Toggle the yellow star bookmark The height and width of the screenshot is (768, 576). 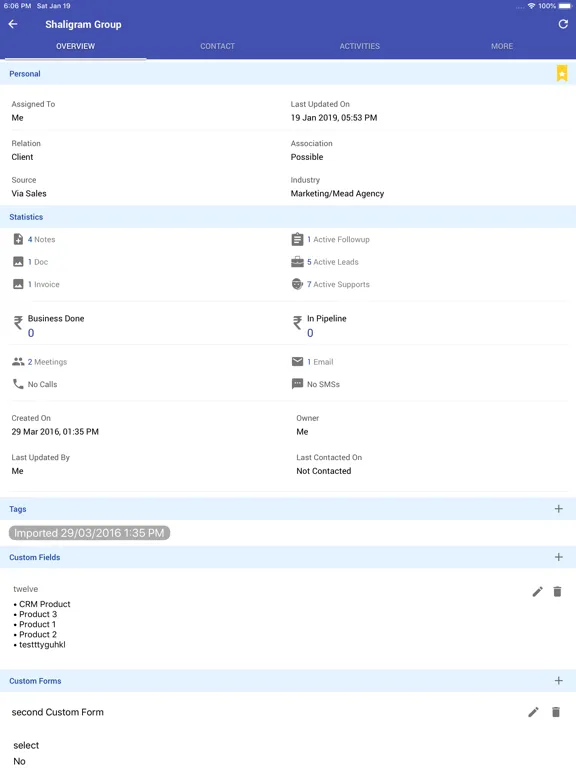(x=562, y=73)
